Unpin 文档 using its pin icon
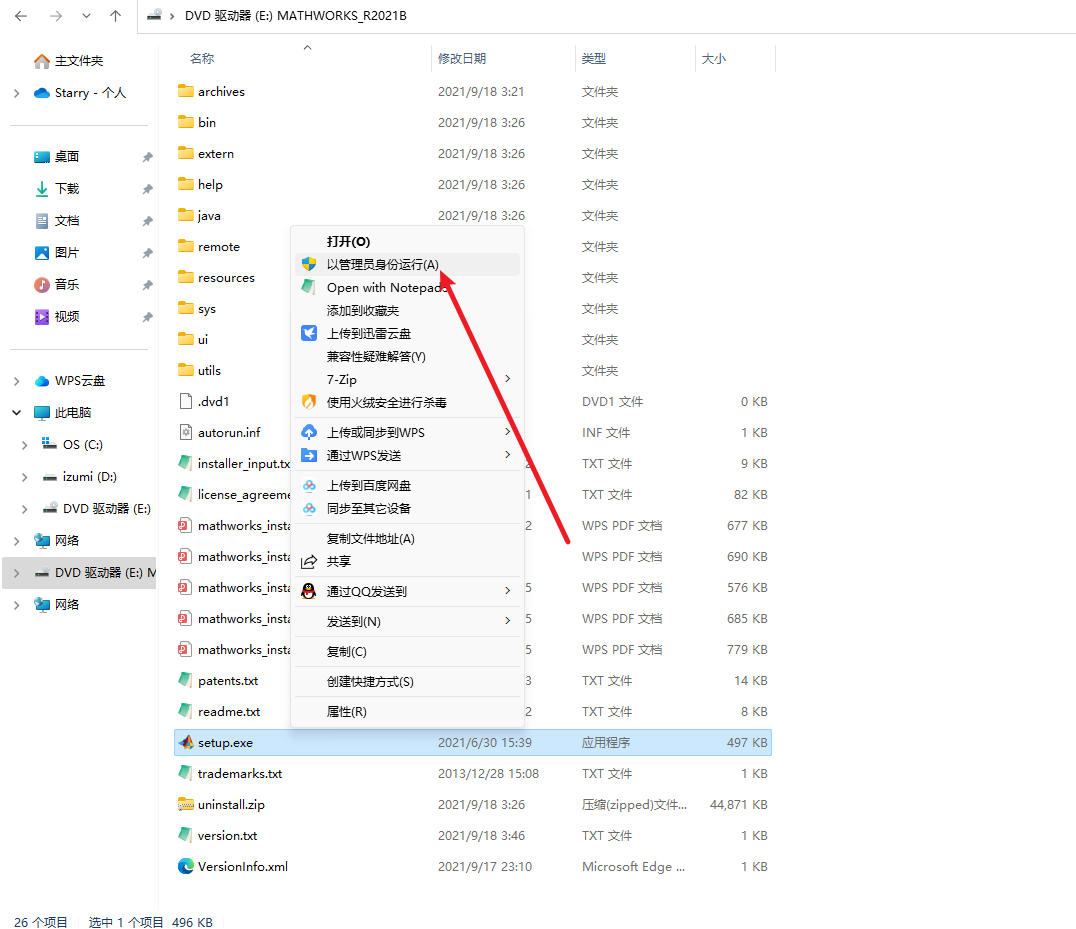 click(x=147, y=221)
